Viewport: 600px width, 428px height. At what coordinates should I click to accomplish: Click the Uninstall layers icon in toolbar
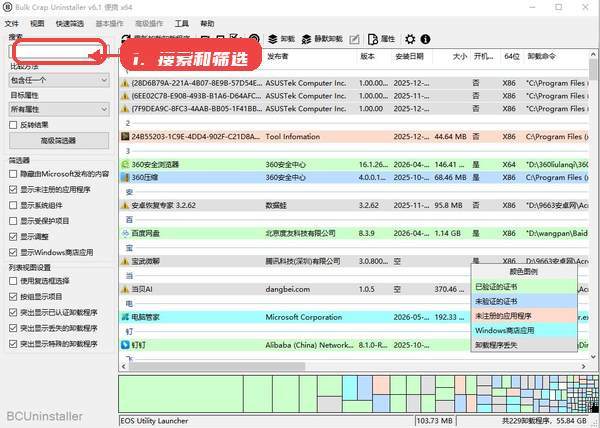272,39
